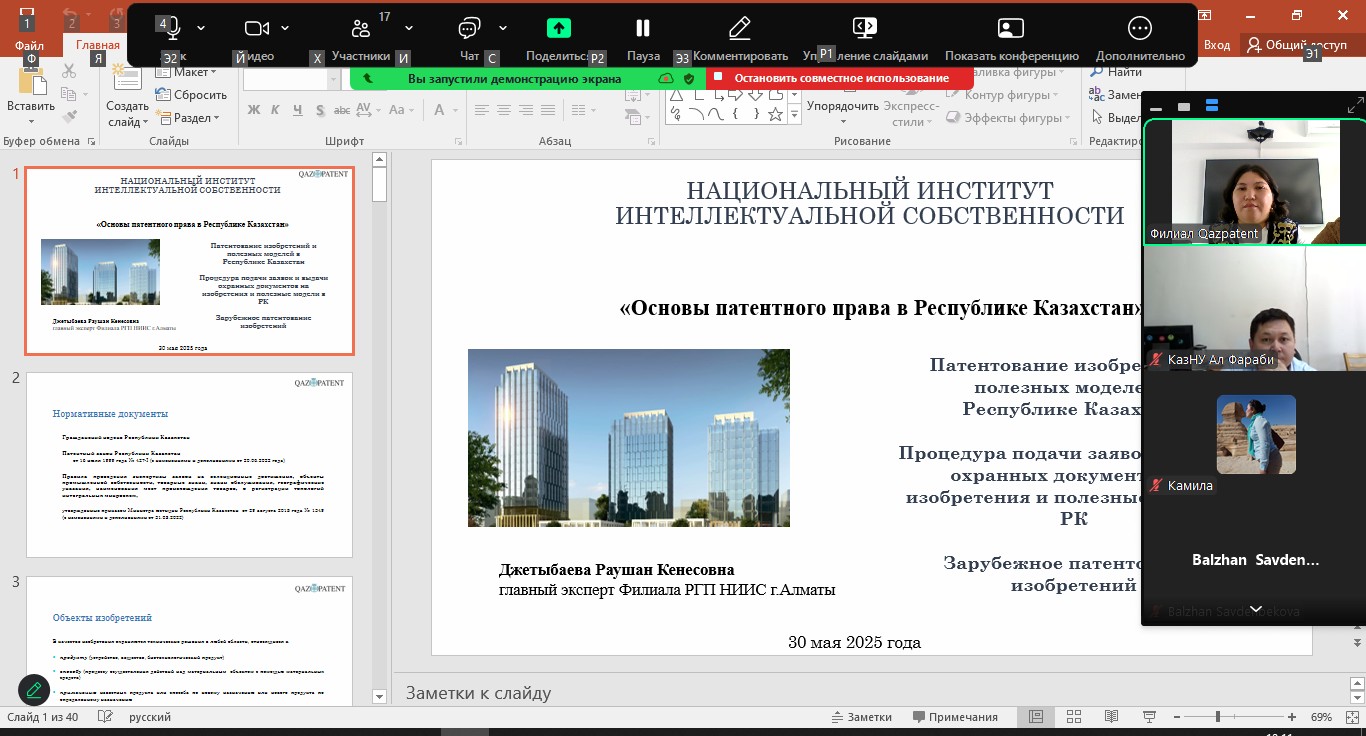The width and height of the screenshot is (1366, 736).
Task: Open the Файл menu tab
Action: point(29,45)
